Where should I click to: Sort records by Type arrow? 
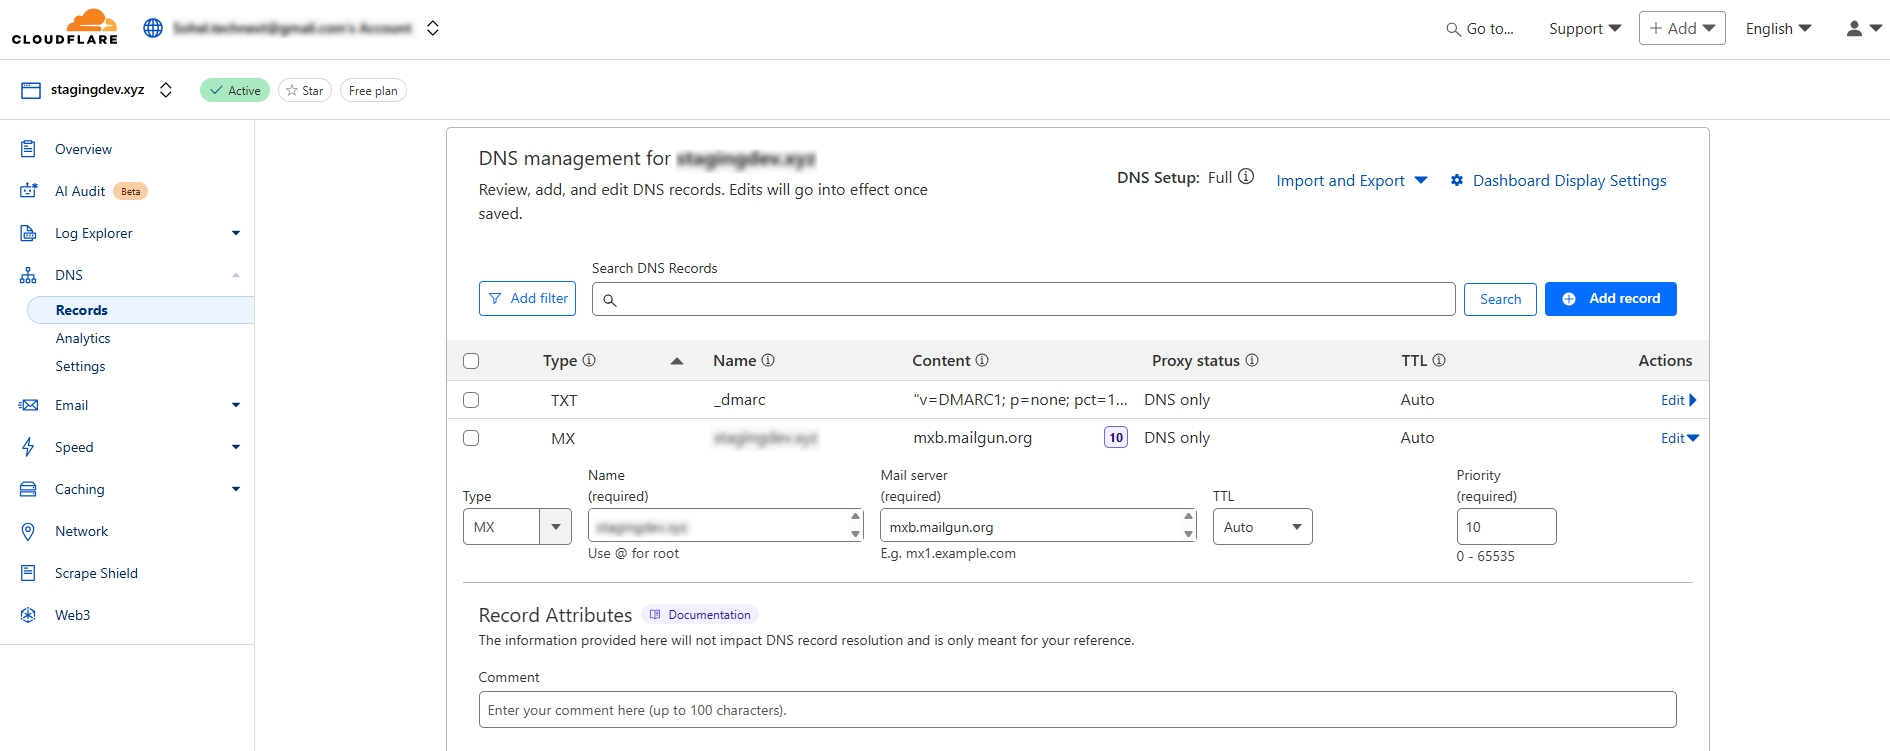677,361
